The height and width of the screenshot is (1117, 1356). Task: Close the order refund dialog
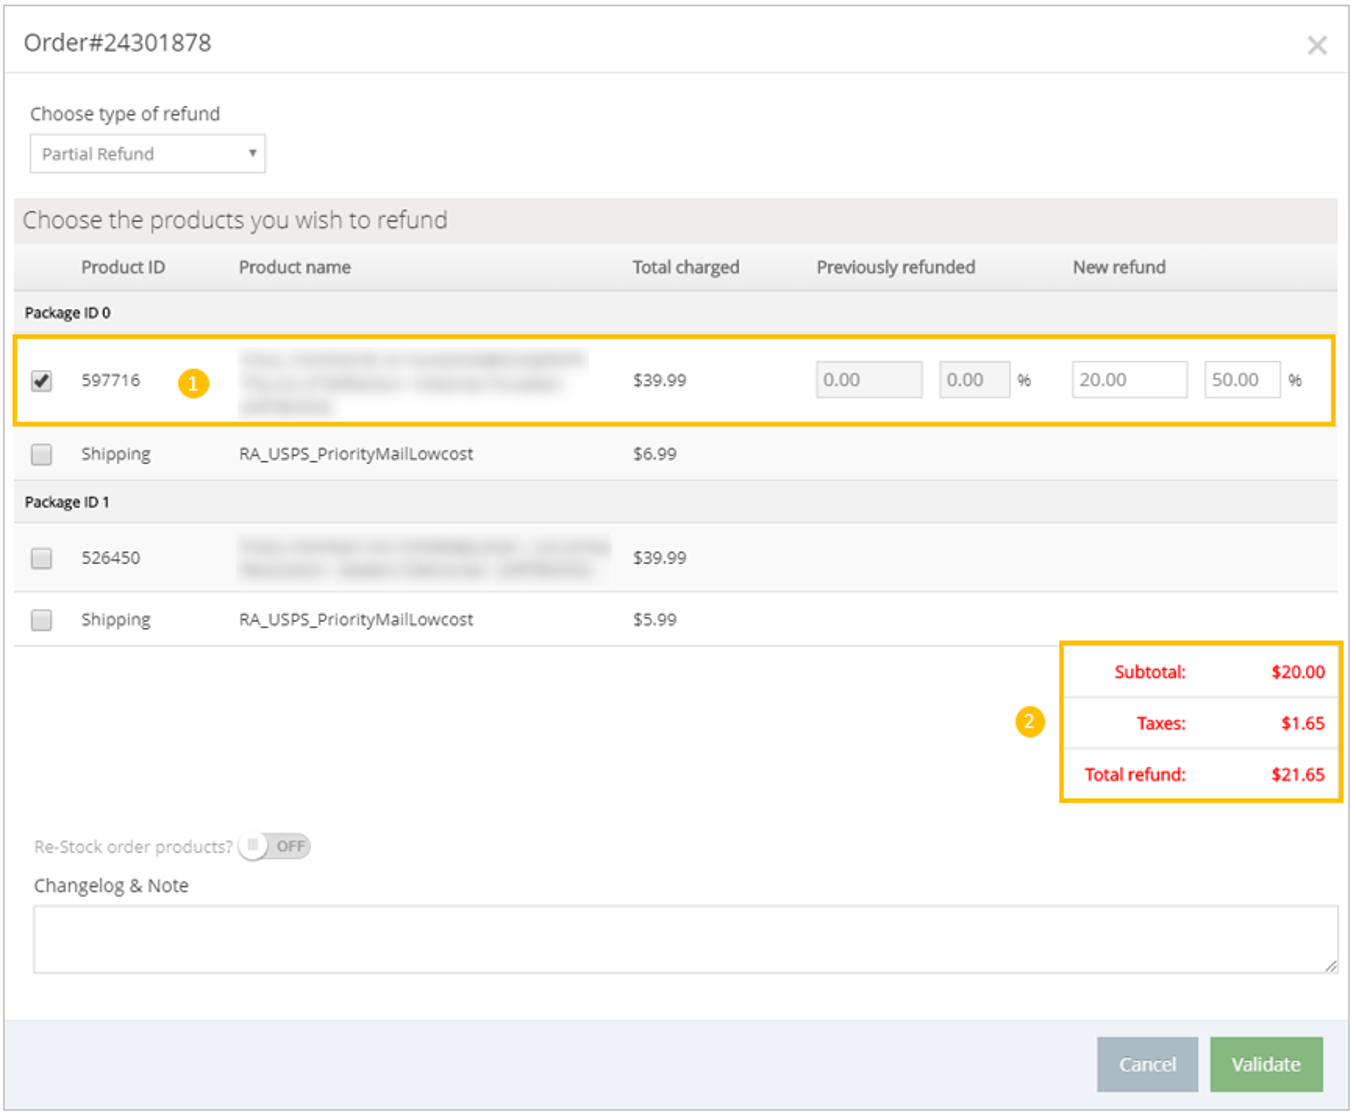pos(1316,45)
